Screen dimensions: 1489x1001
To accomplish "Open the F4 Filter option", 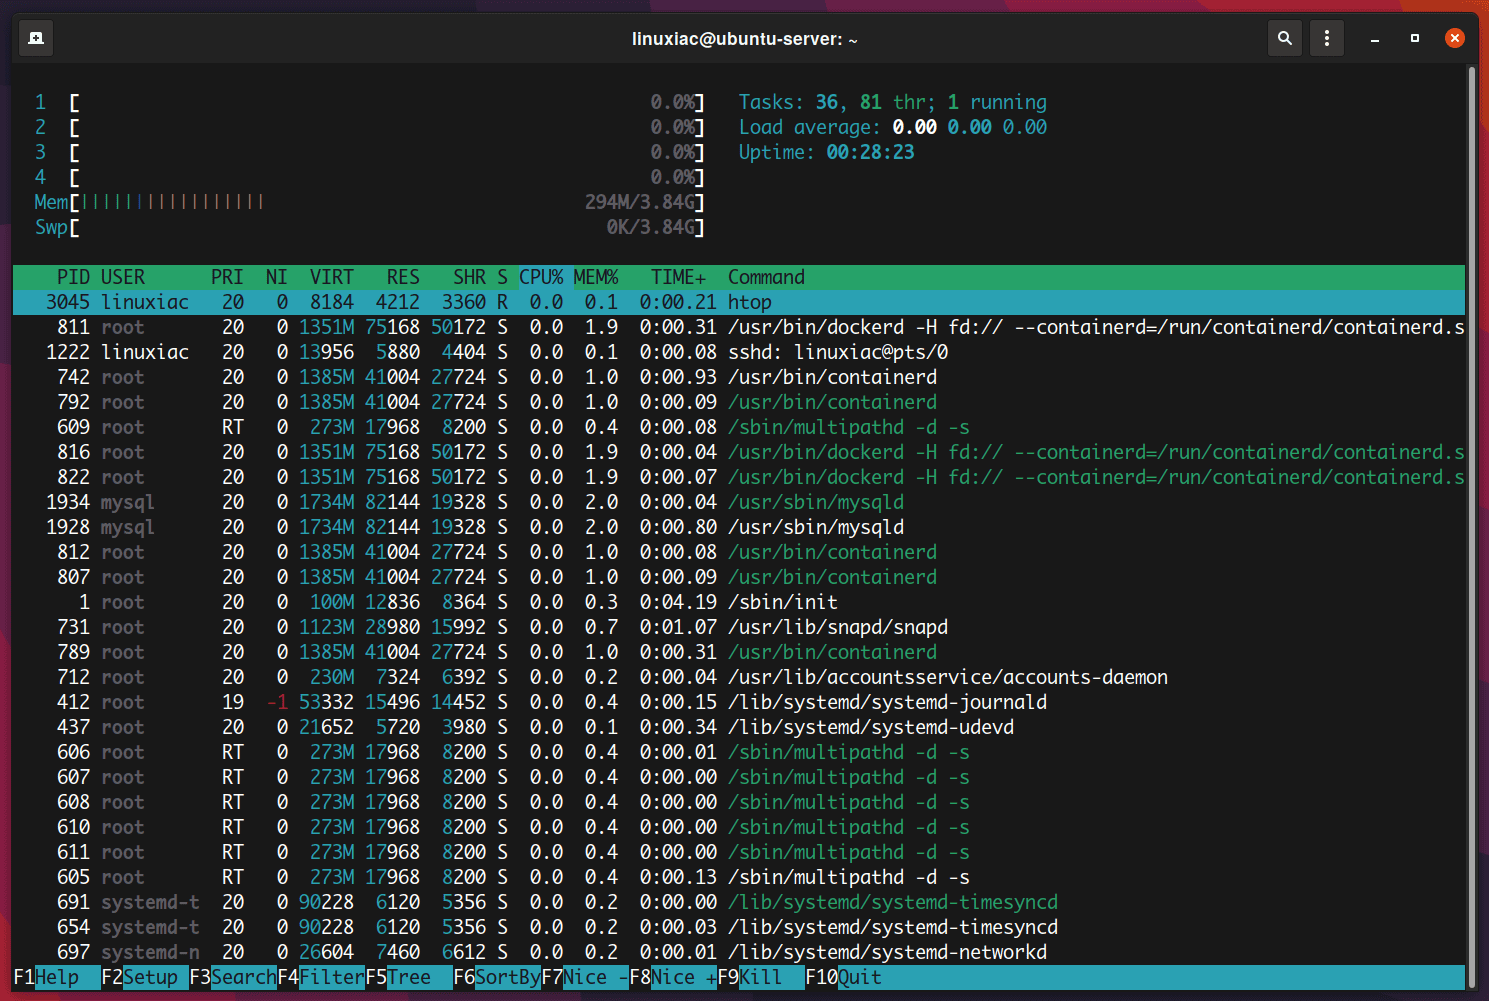I will click(x=321, y=977).
